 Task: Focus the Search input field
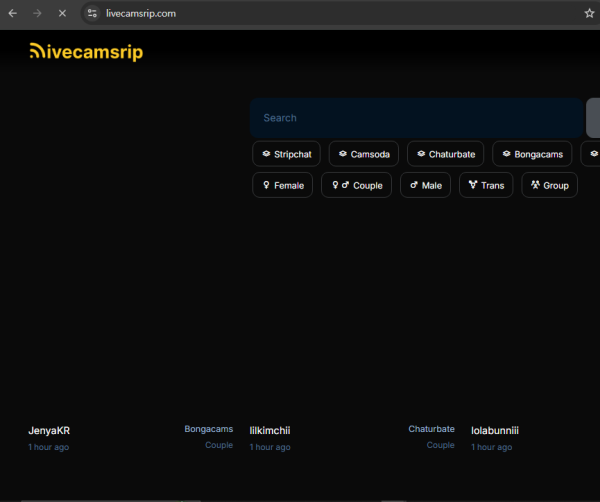click(416, 118)
